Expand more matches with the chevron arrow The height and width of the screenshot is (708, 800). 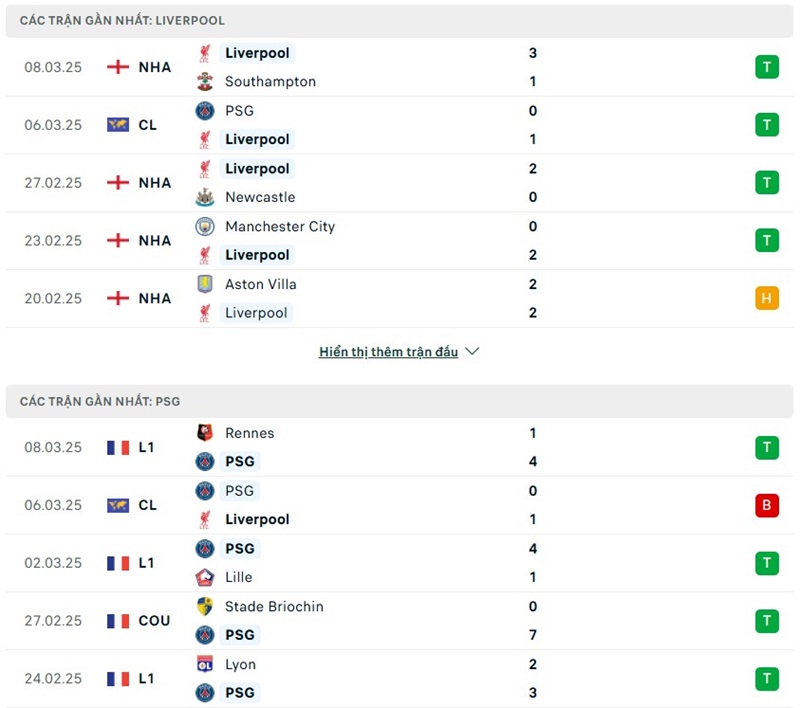click(x=473, y=352)
